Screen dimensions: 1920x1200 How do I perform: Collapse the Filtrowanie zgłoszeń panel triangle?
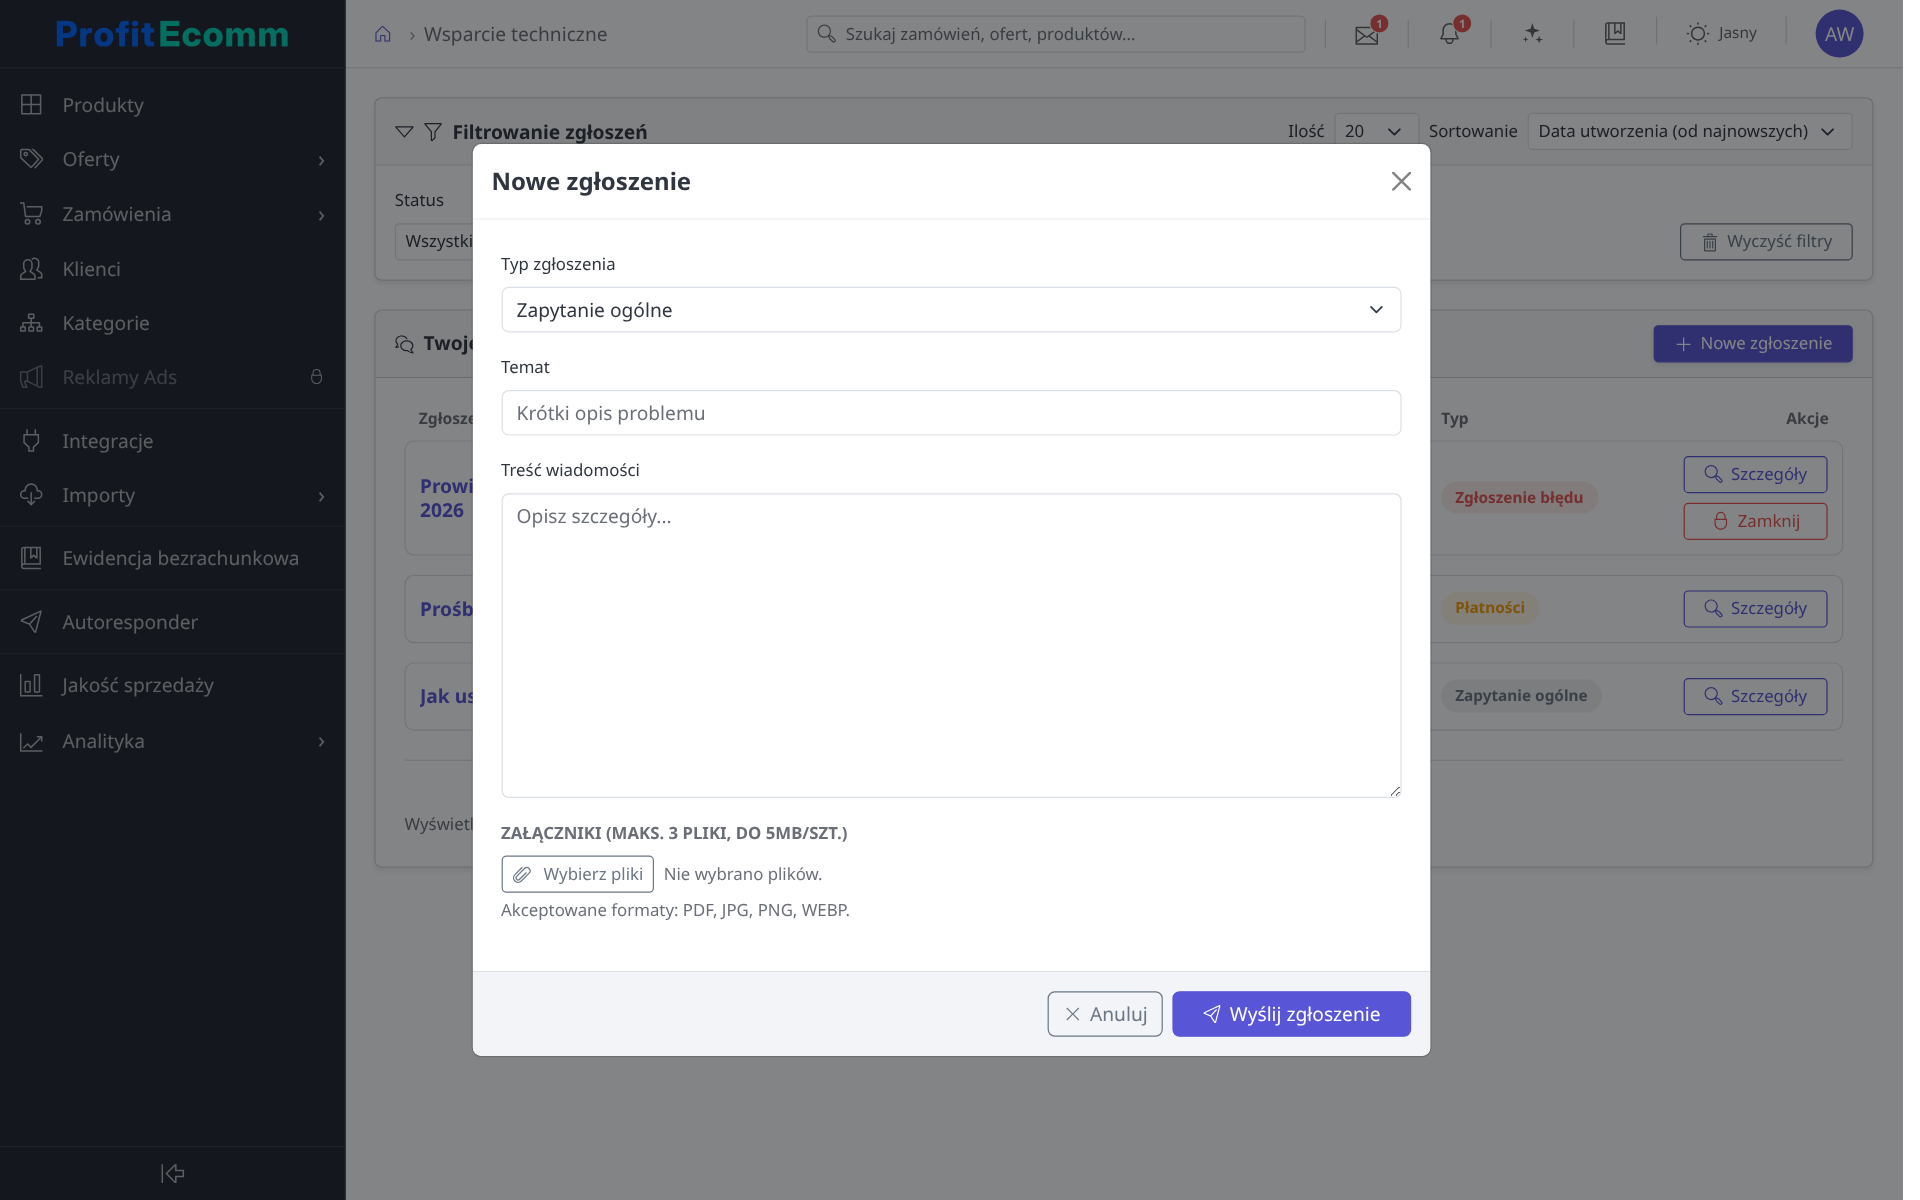(x=404, y=131)
